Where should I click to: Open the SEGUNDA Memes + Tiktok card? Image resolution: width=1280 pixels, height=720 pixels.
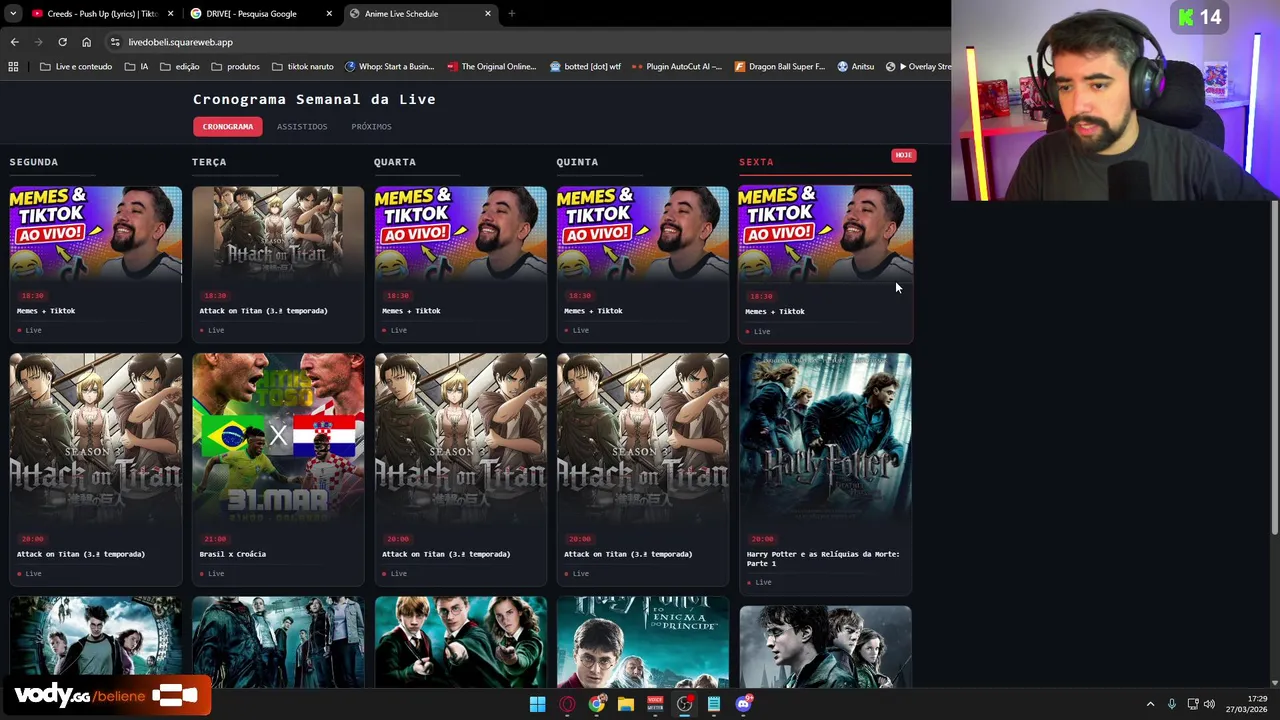coord(96,263)
